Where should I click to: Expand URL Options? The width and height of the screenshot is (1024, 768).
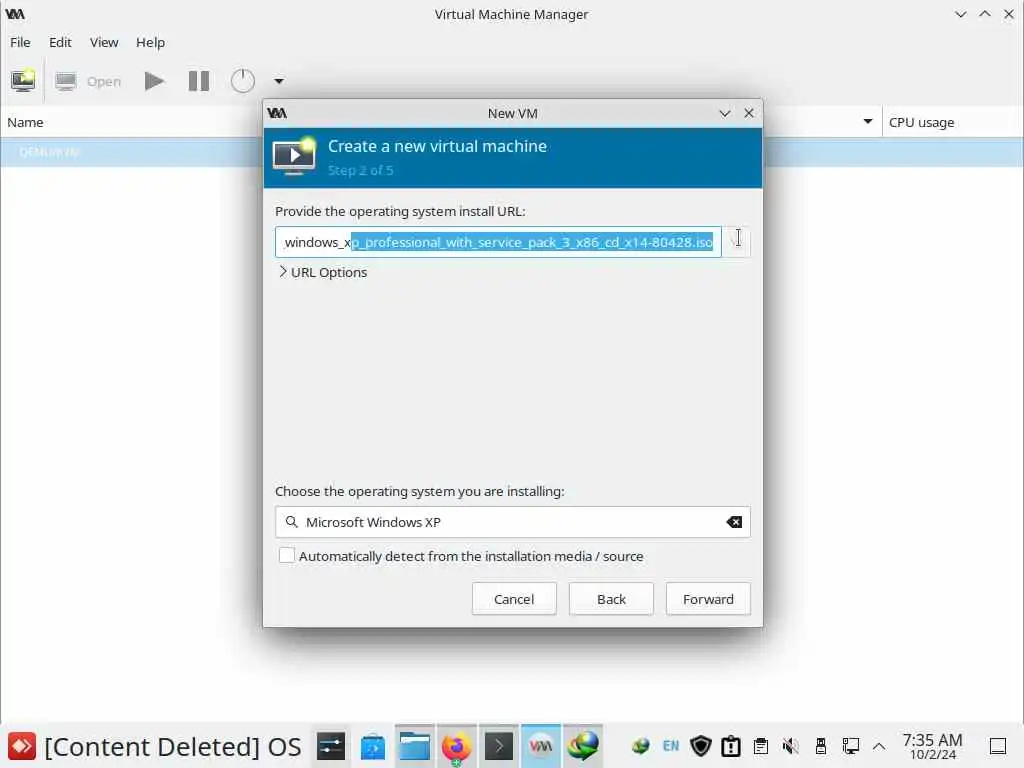[x=323, y=272]
